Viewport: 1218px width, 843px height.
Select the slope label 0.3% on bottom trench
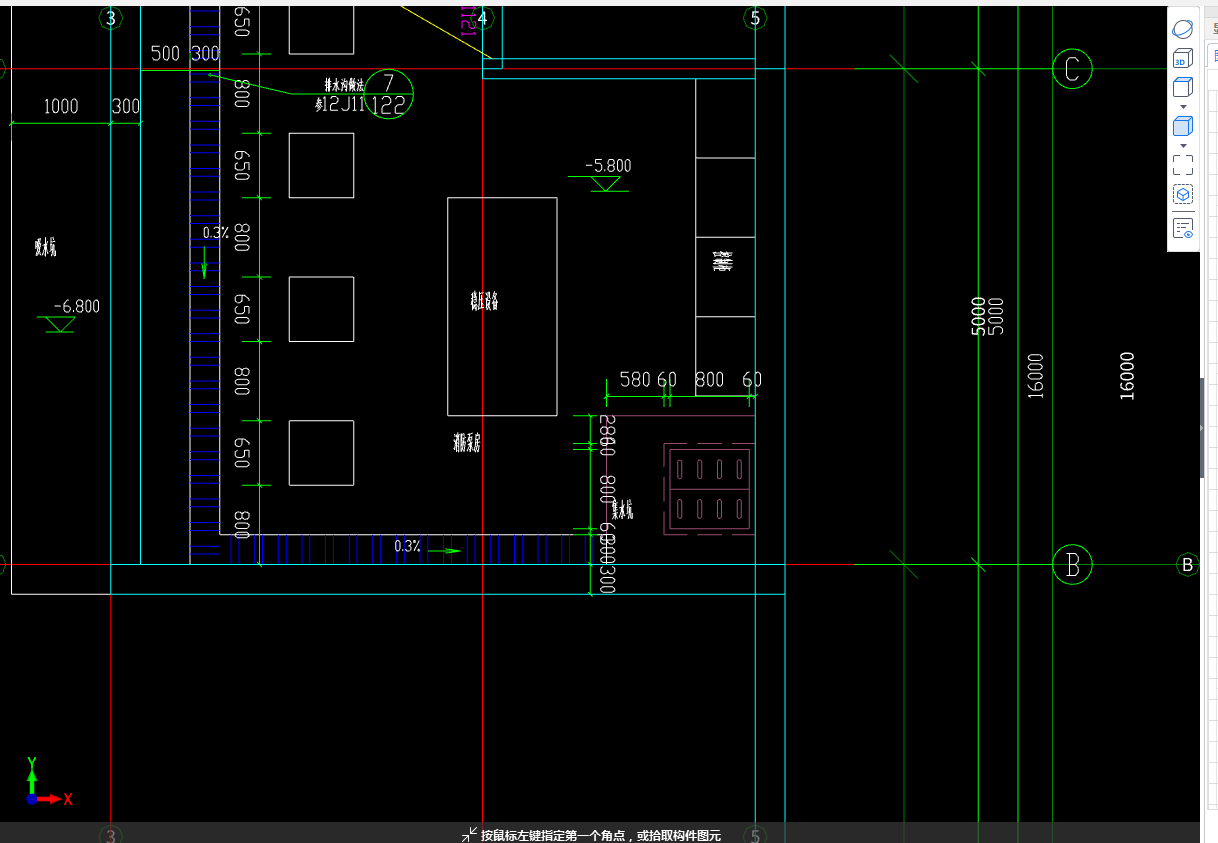click(407, 546)
